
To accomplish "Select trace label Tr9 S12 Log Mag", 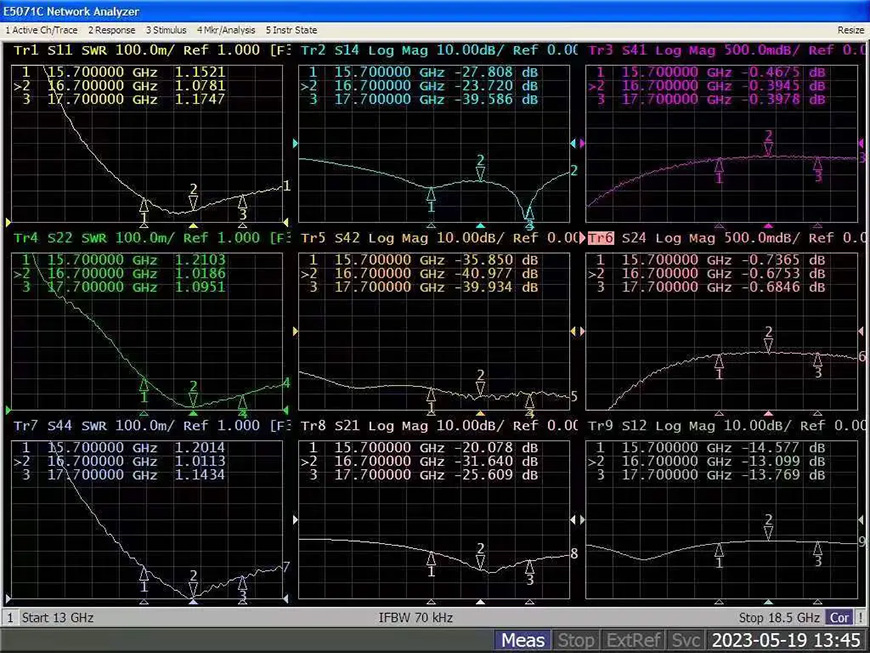I will (652, 426).
